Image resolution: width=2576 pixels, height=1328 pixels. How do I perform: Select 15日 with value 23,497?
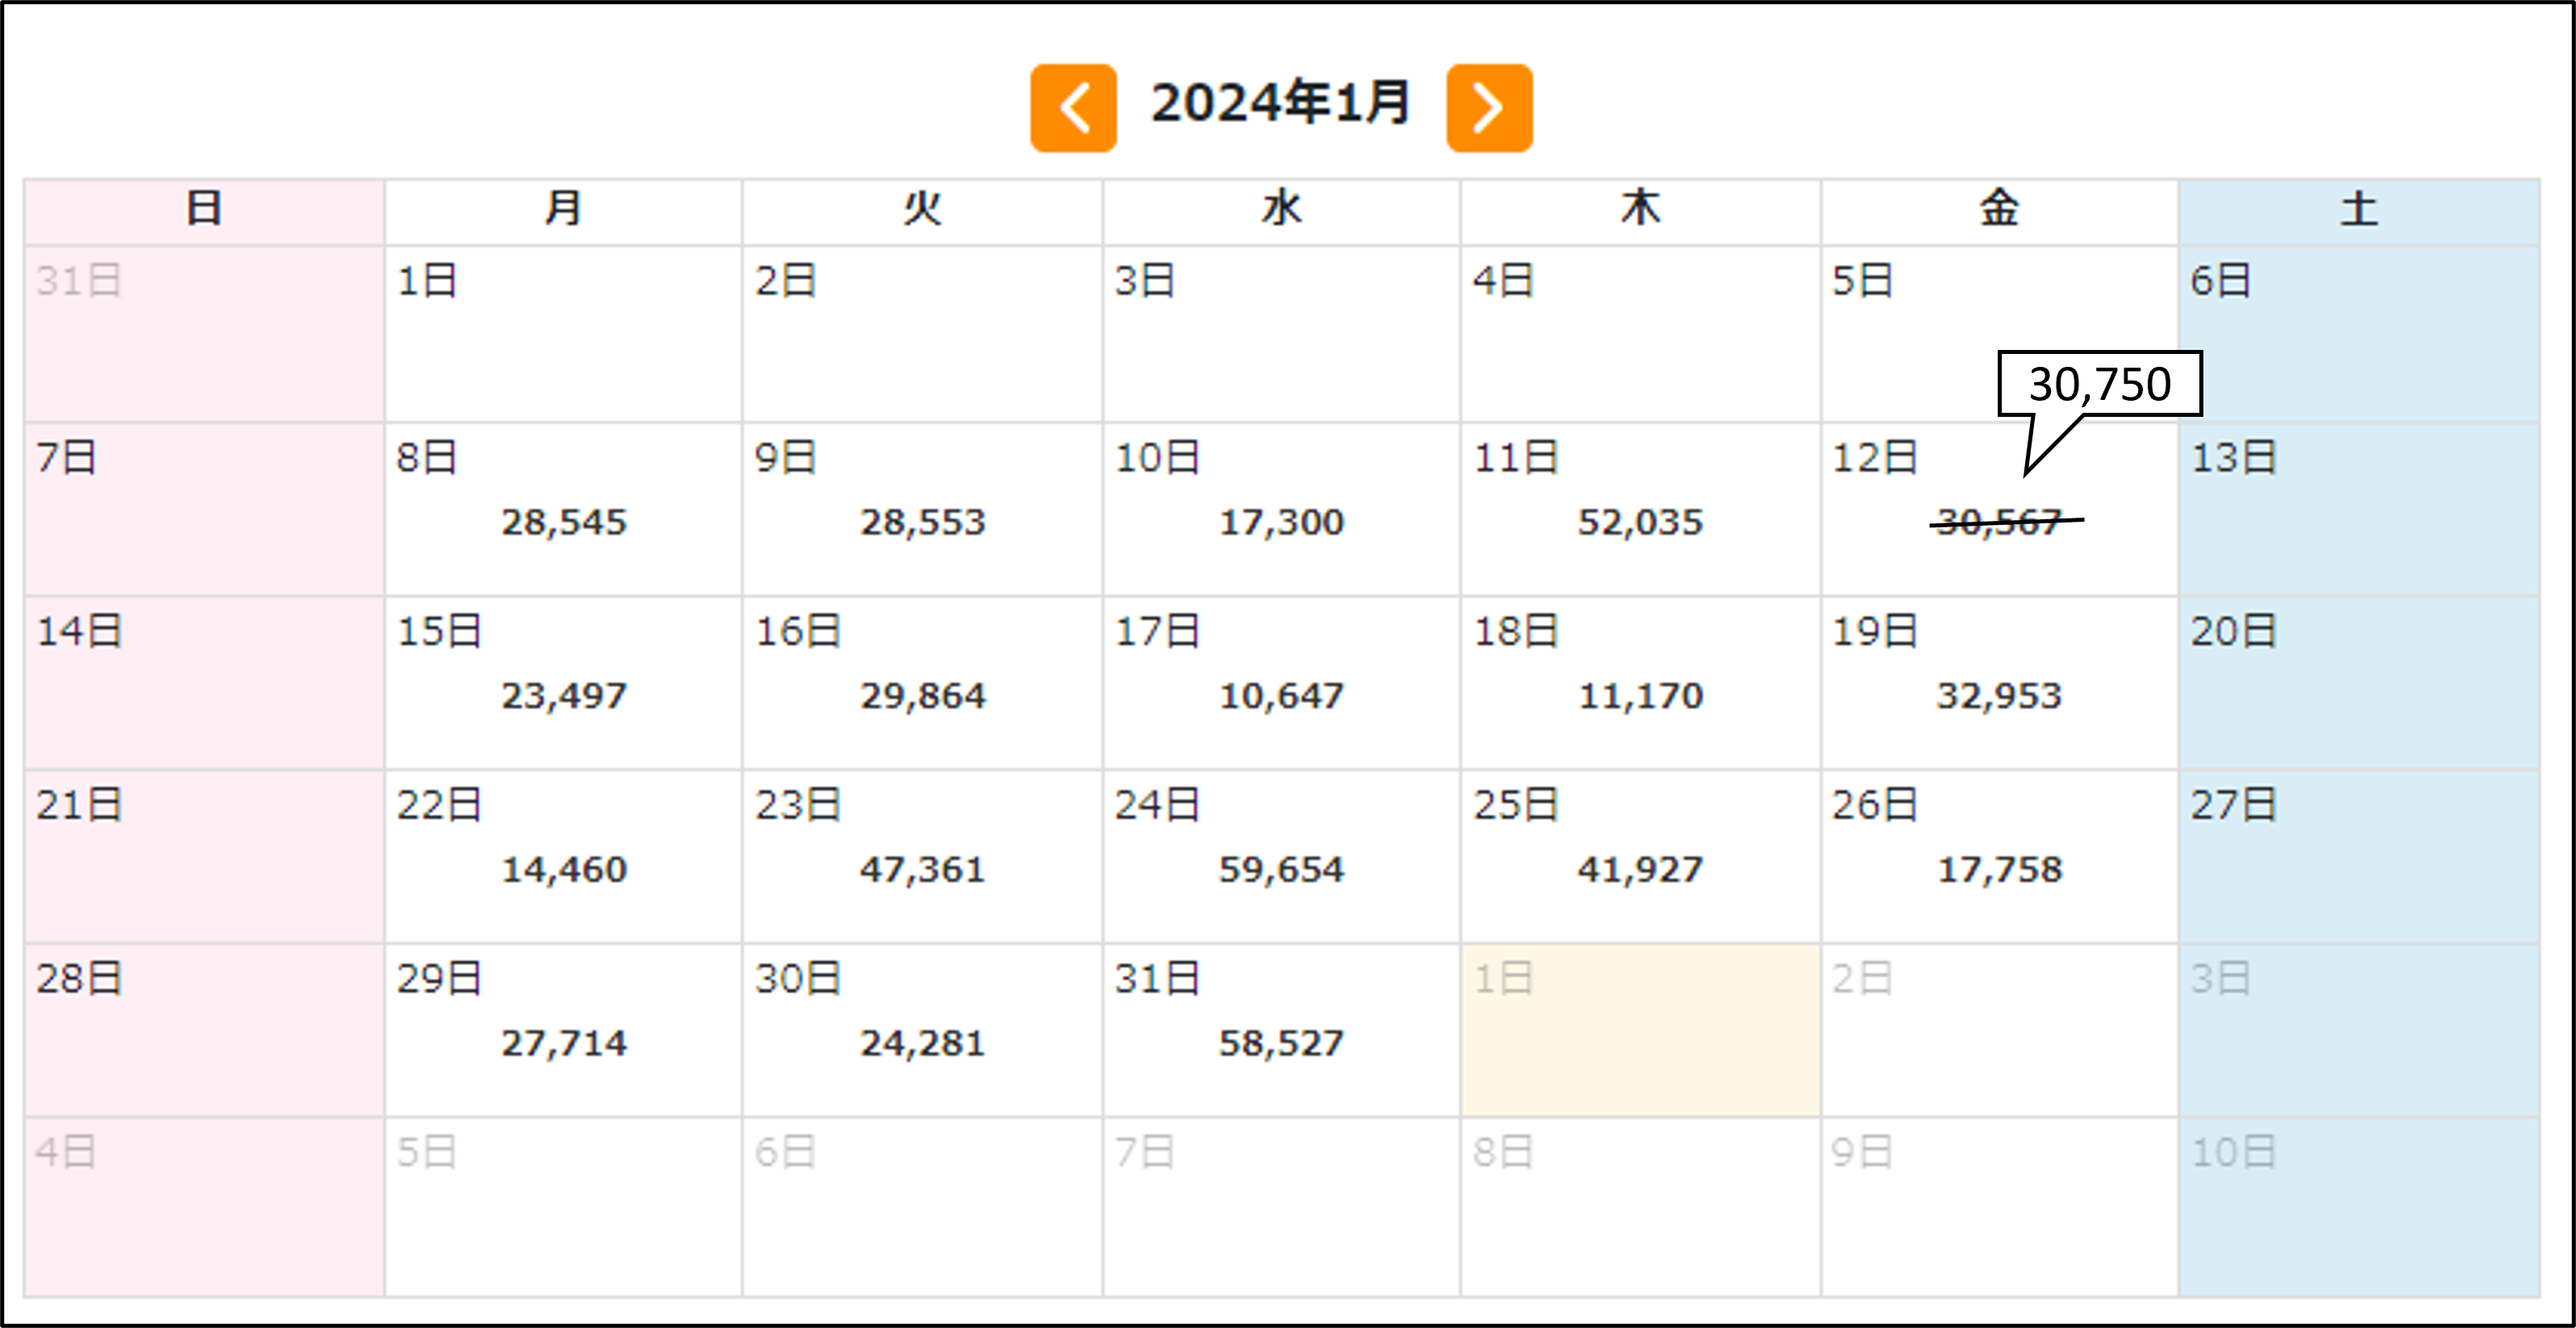[x=563, y=684]
